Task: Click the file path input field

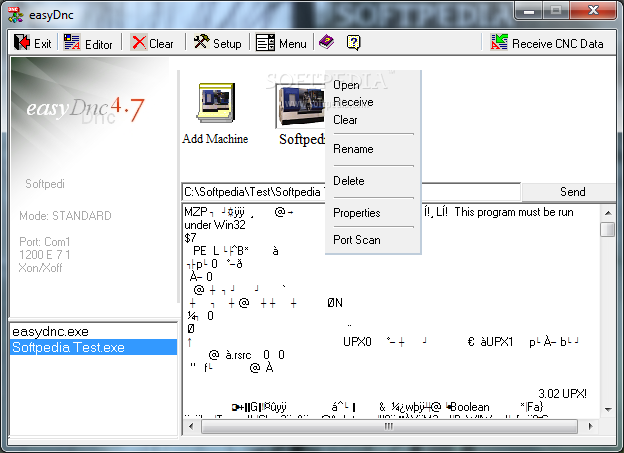Action: 351,192
